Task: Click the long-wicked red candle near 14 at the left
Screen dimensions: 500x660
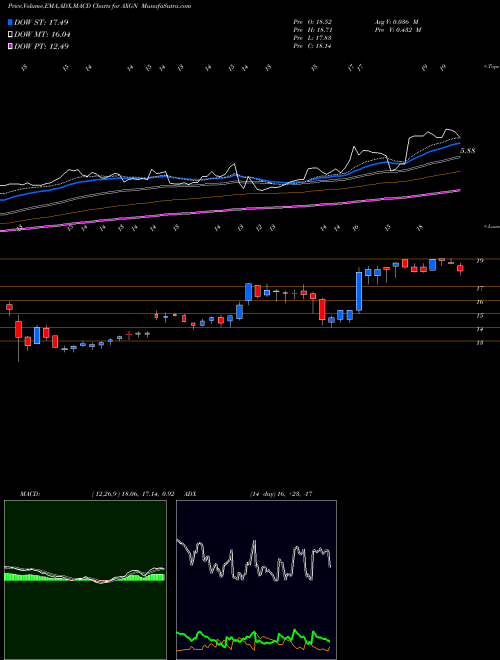Action: [18, 330]
